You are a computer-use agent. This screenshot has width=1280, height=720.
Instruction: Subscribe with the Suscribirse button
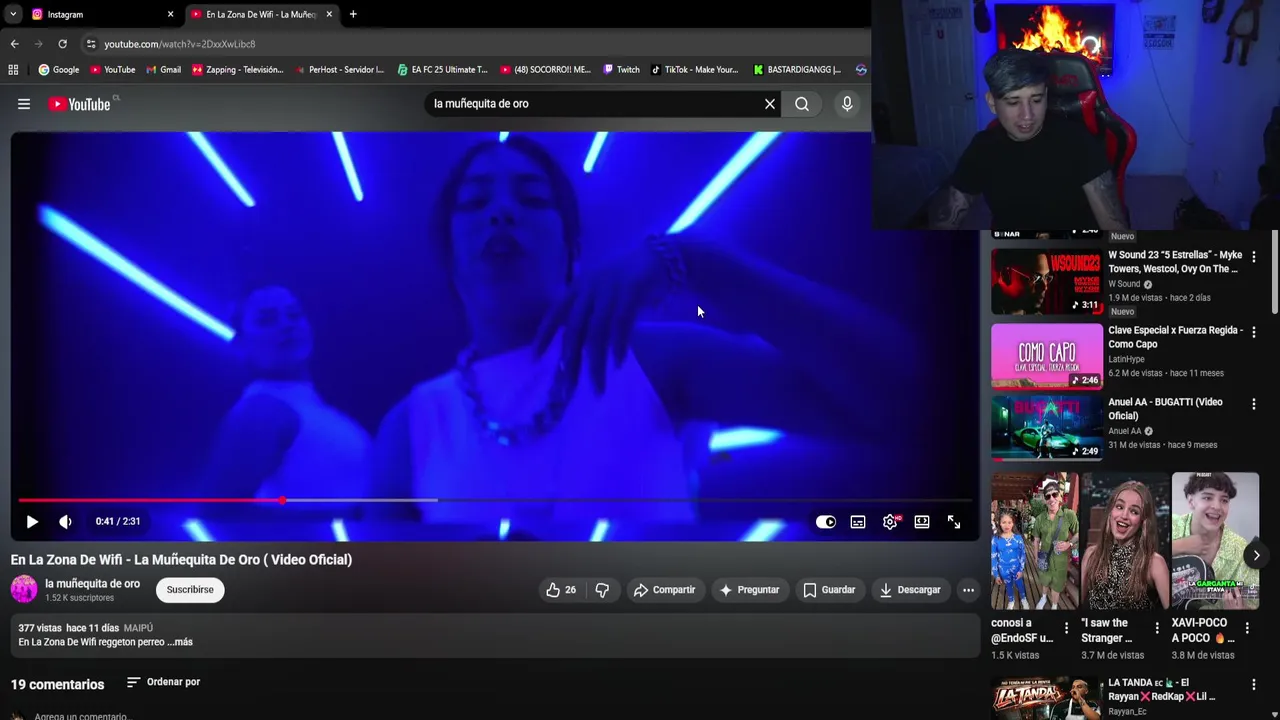click(190, 590)
